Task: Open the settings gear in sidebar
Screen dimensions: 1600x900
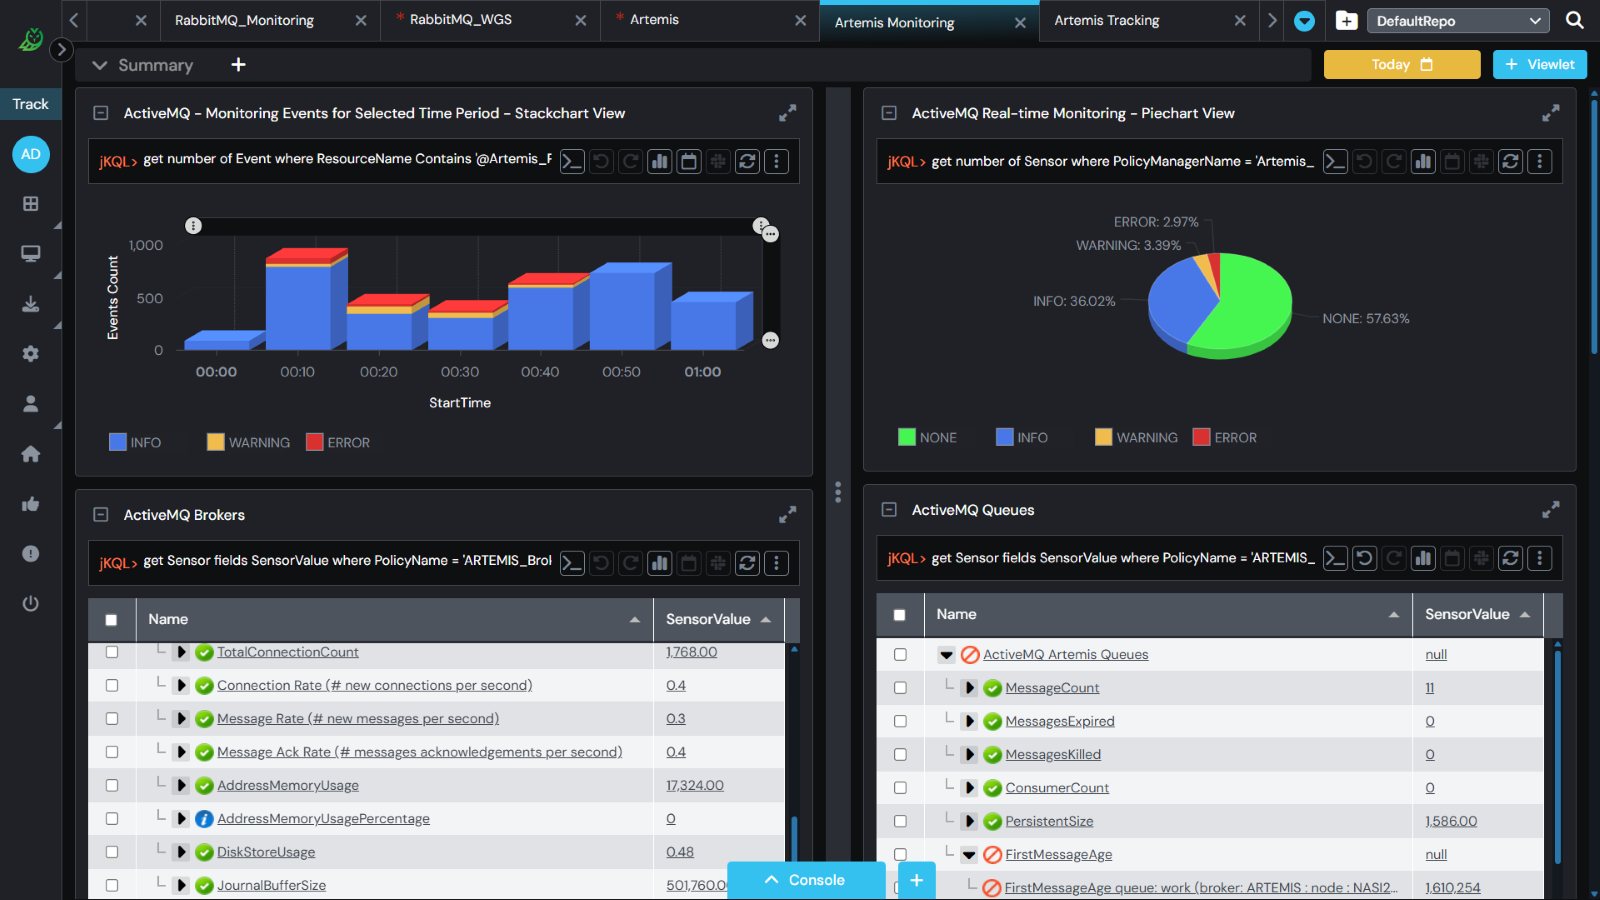Action: 31,354
